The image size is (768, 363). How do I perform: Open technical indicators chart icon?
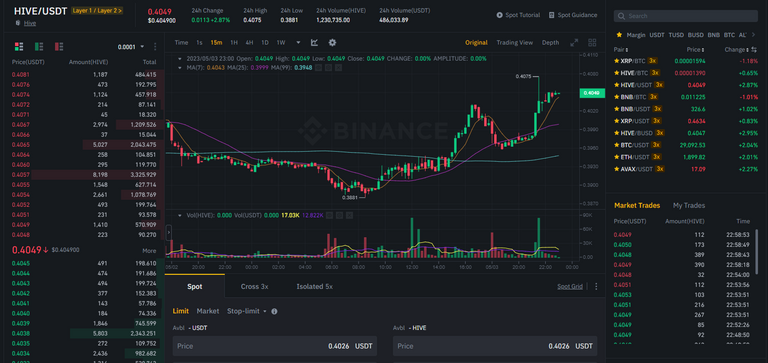coord(314,43)
